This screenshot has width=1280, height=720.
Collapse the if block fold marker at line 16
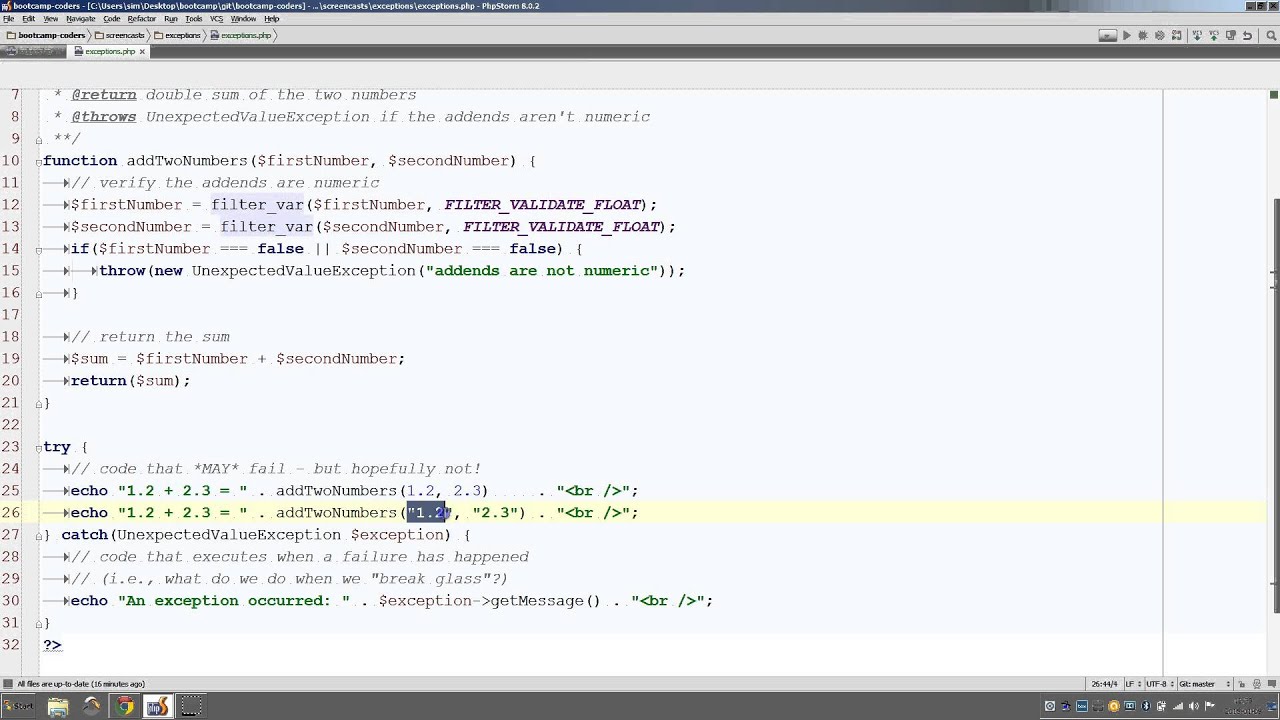(39, 293)
